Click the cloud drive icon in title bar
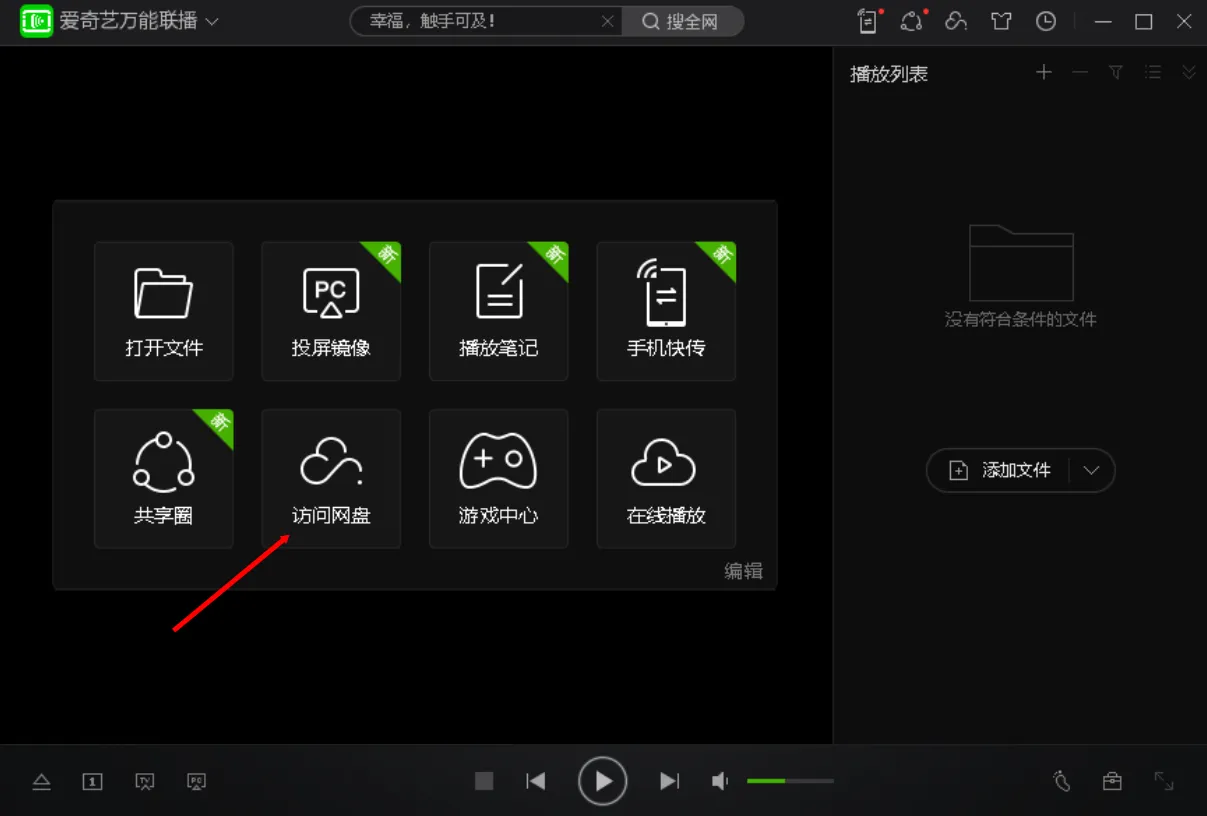This screenshot has width=1207, height=816. [x=956, y=21]
